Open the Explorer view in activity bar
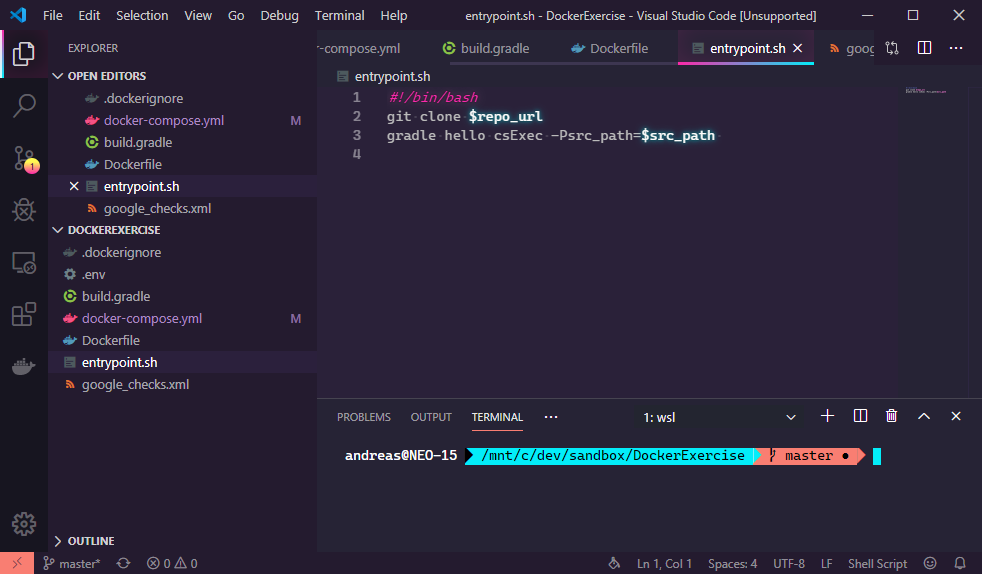The image size is (982, 574). click(x=24, y=54)
